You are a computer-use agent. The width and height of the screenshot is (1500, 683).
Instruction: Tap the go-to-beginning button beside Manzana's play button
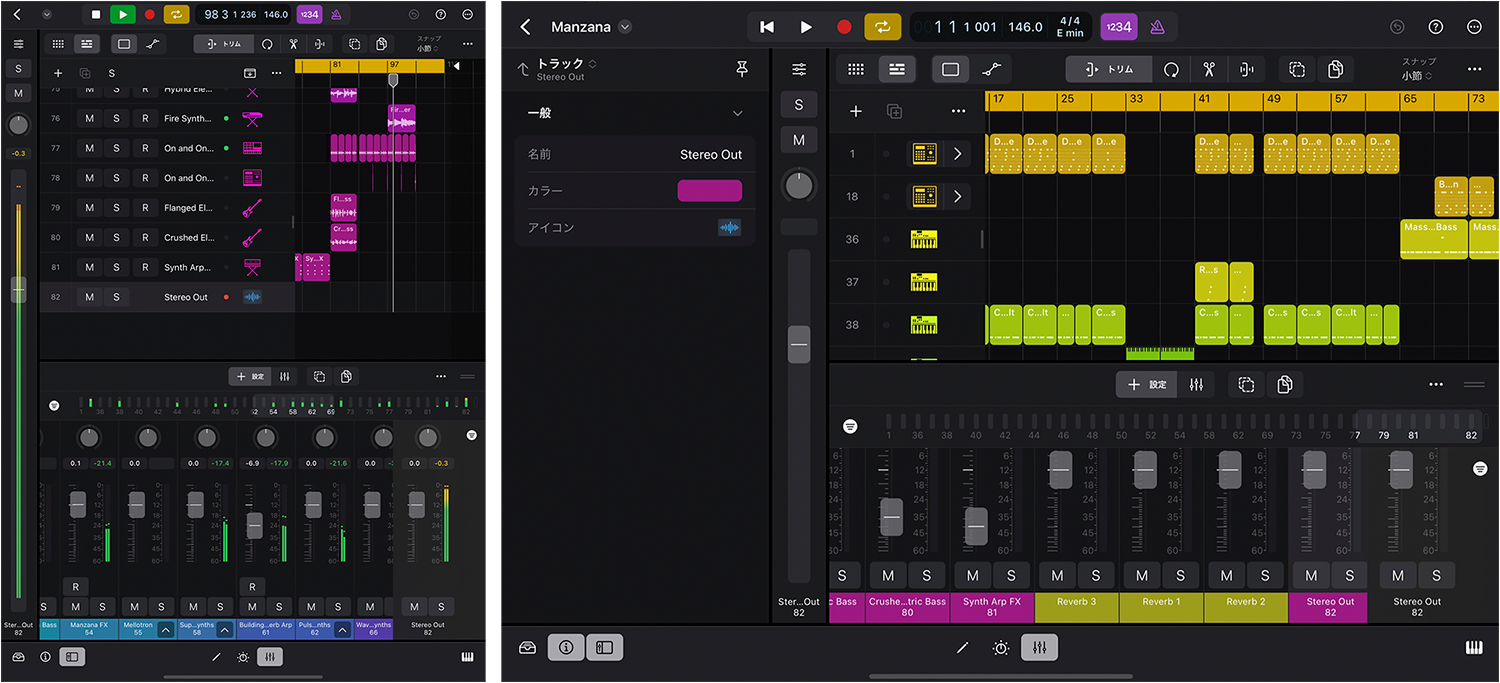tap(767, 27)
